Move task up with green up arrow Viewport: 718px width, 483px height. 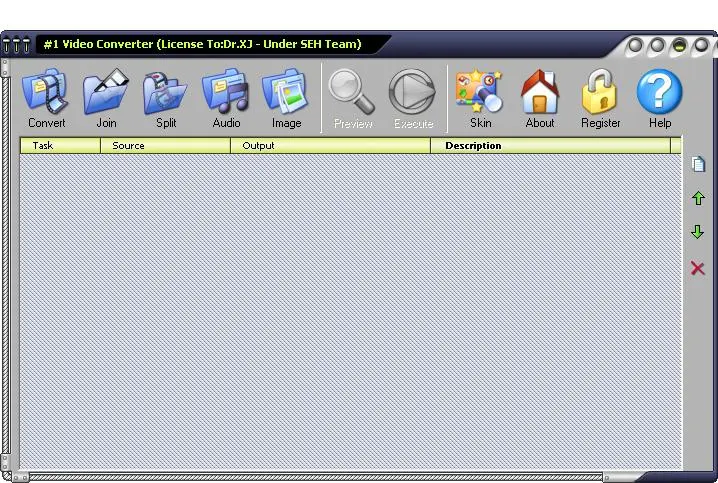point(698,198)
